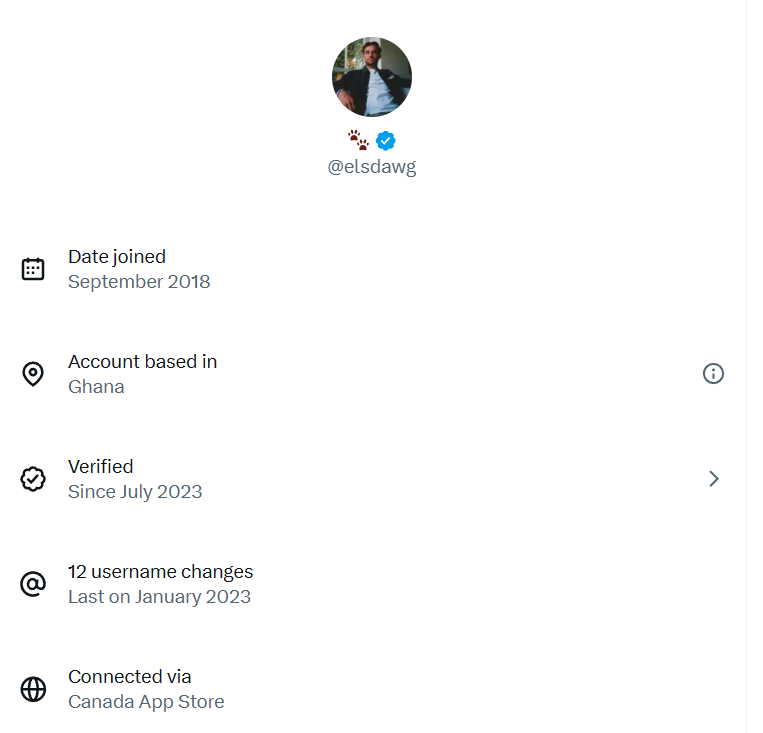Click the blue verified checkmark badge
The height and width of the screenshot is (733, 763).
point(386,141)
